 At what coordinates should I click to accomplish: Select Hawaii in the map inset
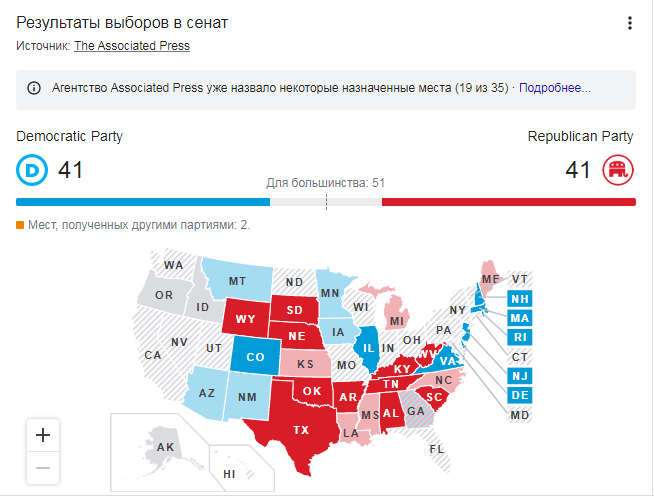point(230,473)
